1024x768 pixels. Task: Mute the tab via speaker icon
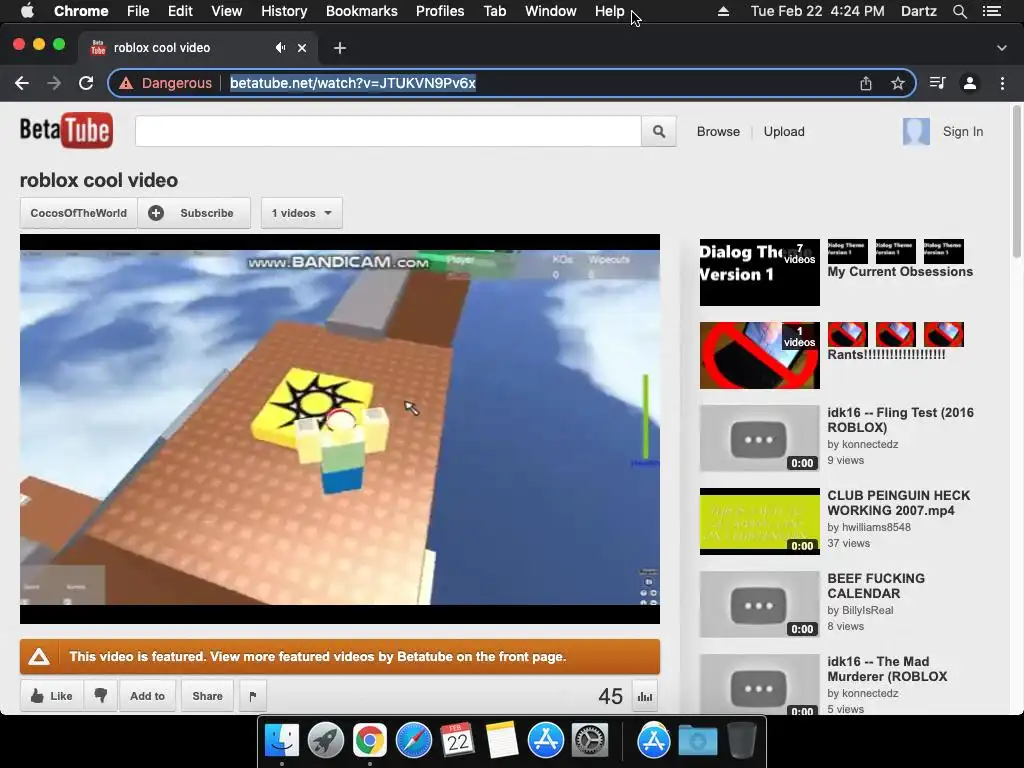click(x=280, y=48)
